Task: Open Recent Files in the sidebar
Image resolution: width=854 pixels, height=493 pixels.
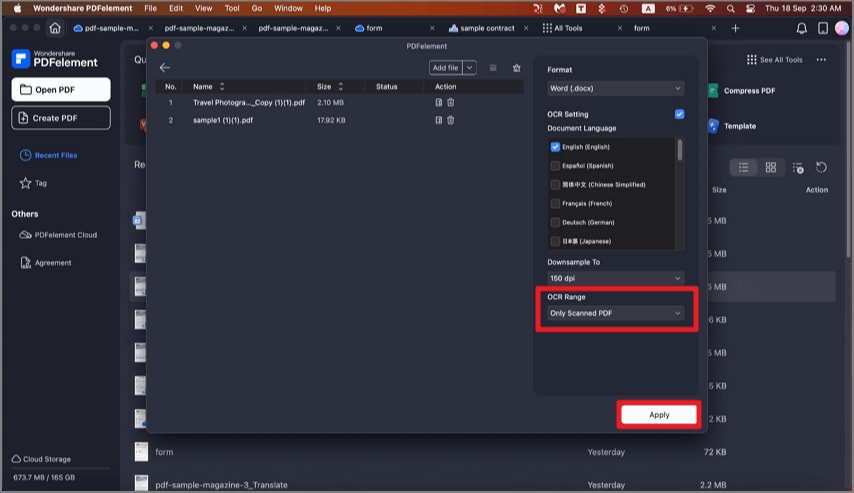Action: (48, 155)
